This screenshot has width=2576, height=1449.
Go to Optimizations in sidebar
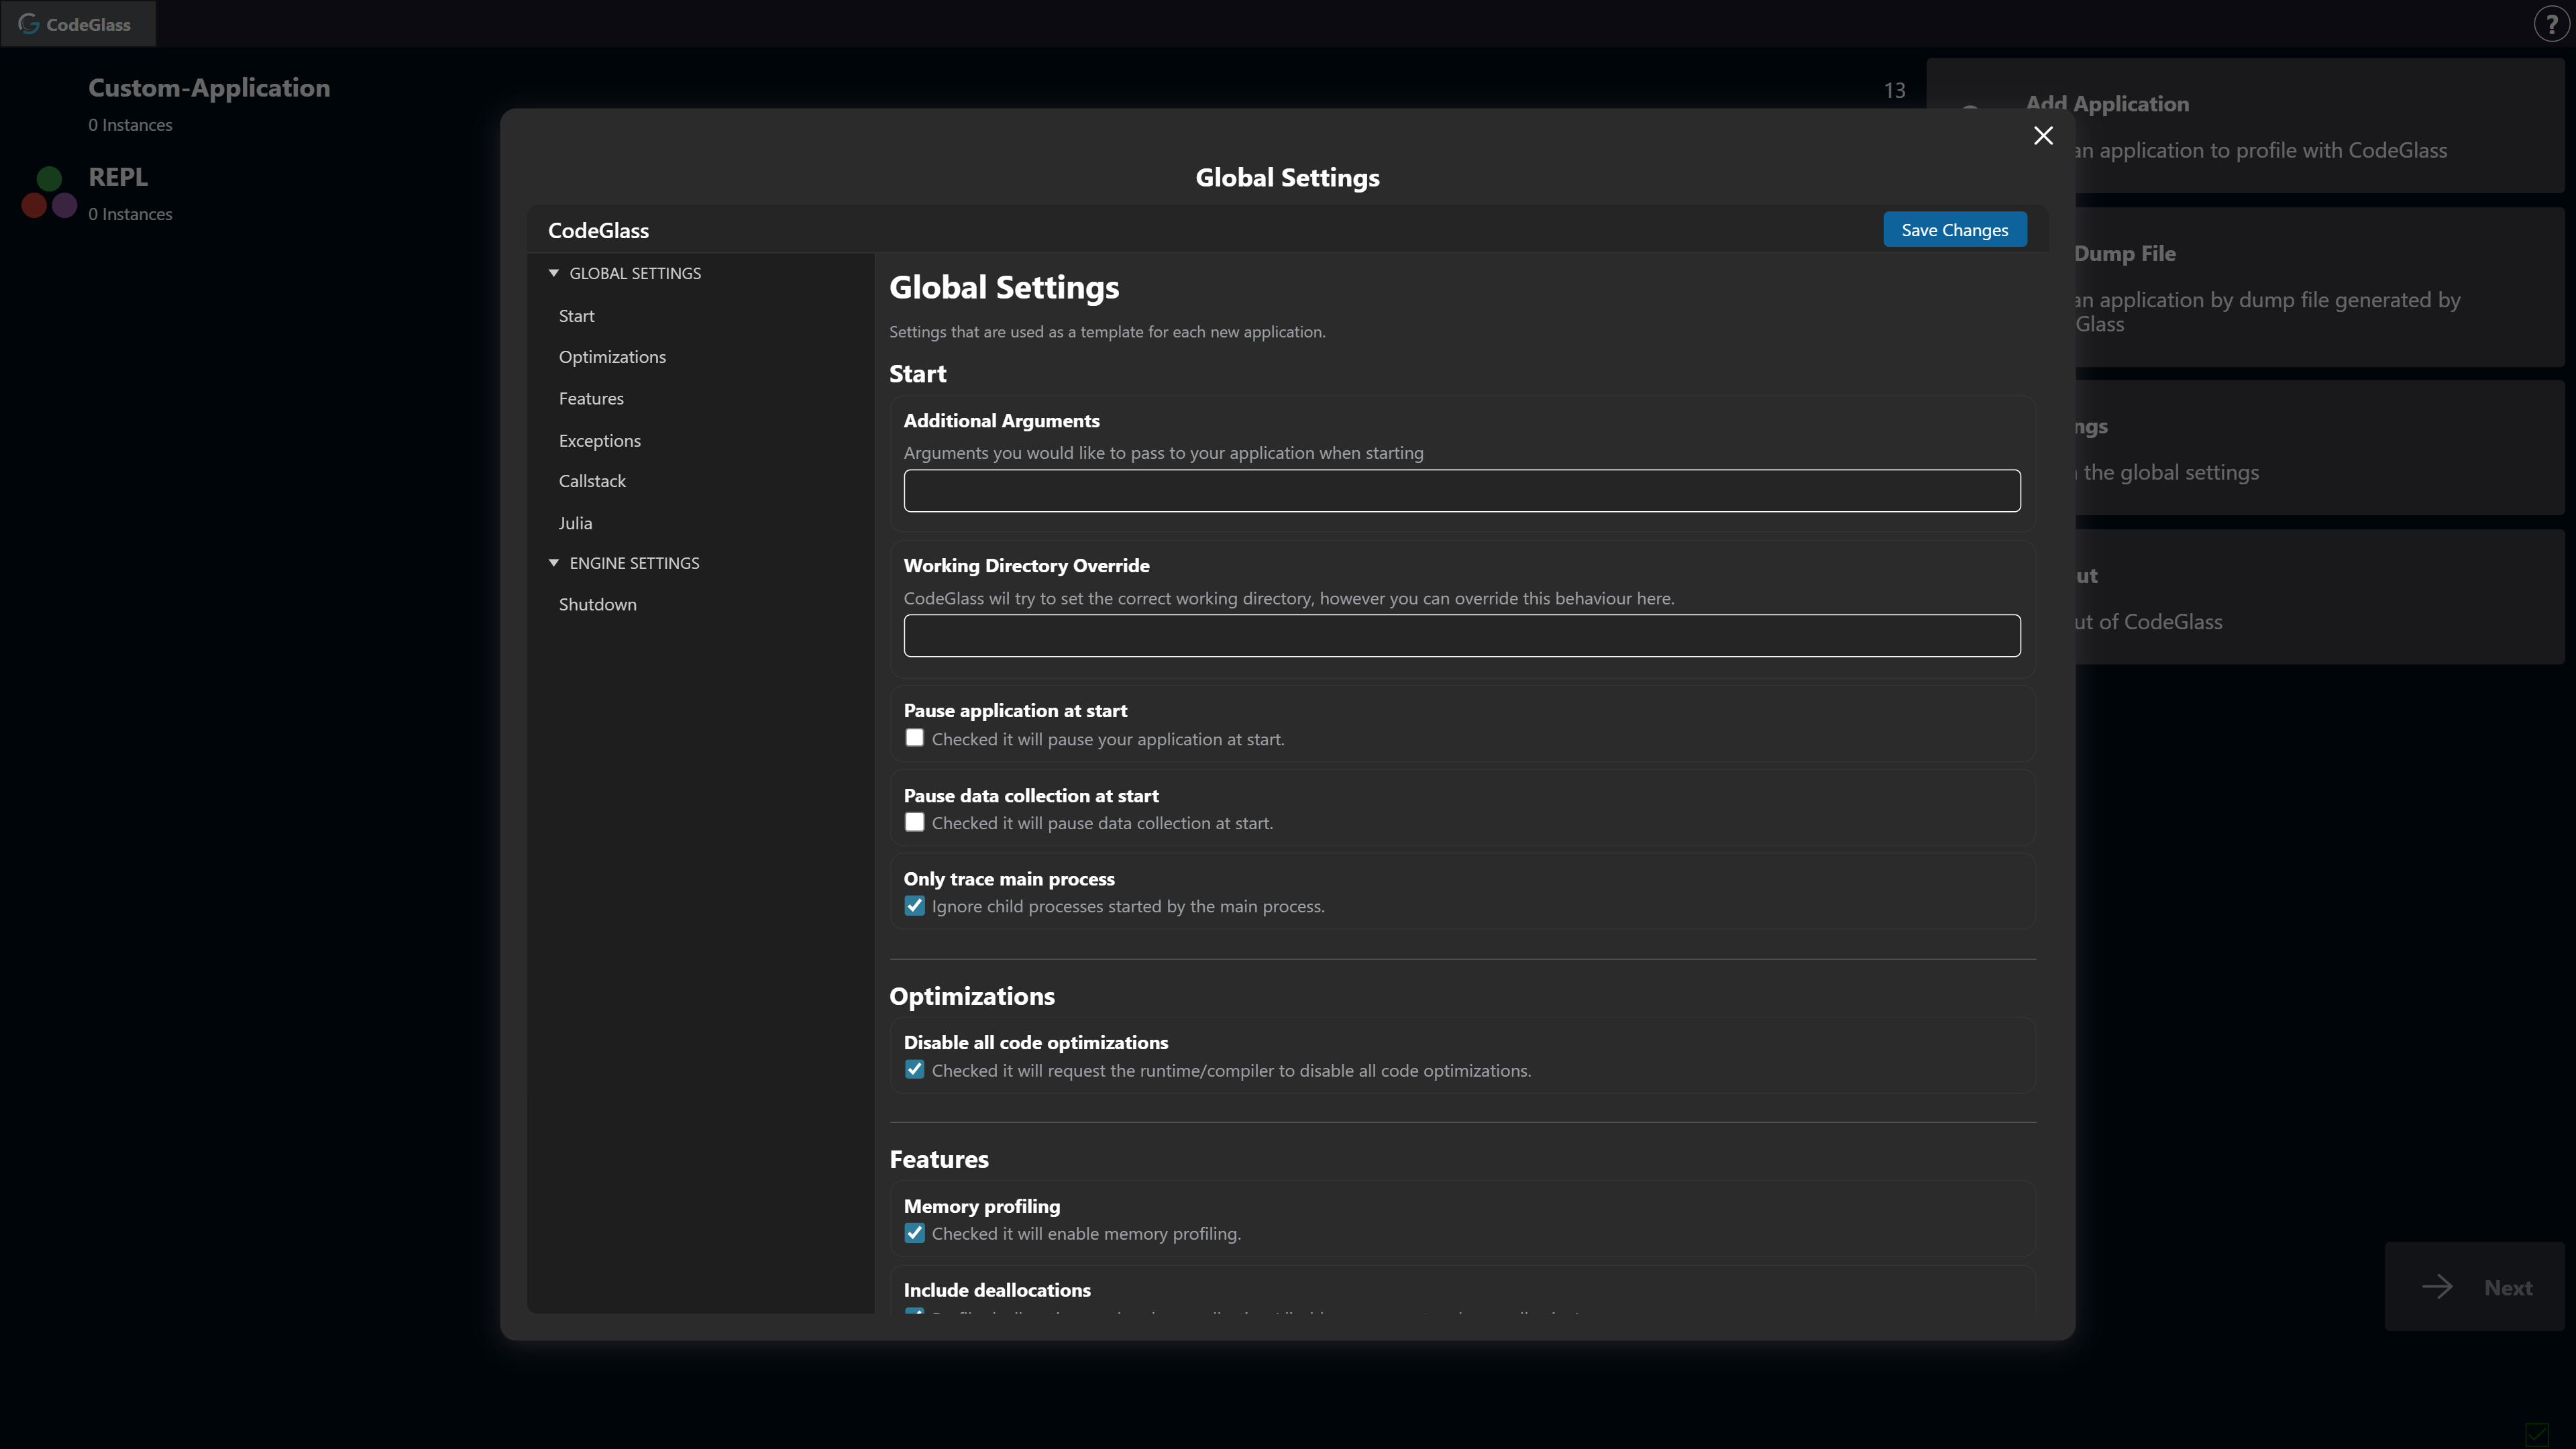[x=612, y=357]
